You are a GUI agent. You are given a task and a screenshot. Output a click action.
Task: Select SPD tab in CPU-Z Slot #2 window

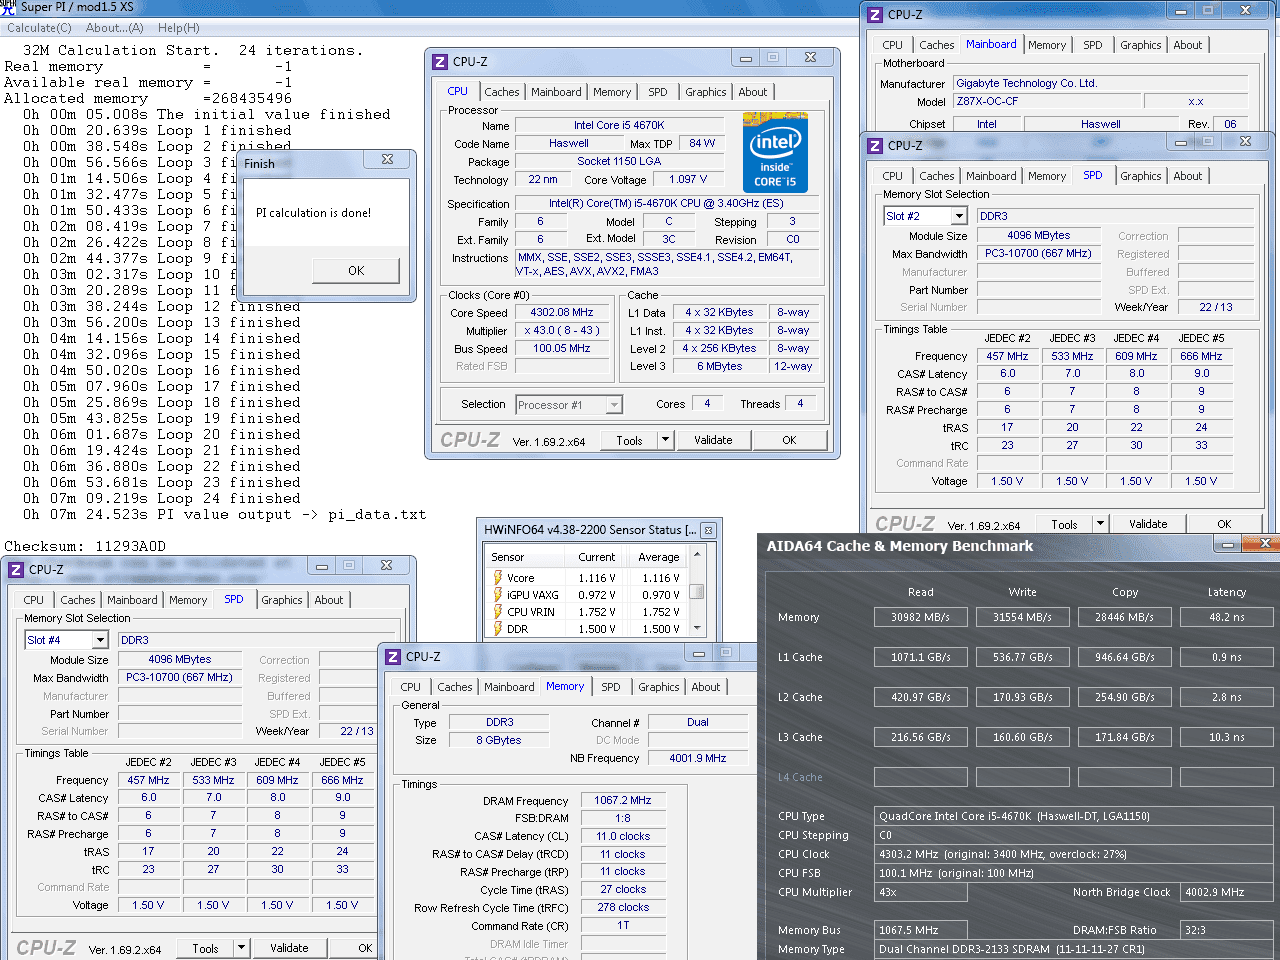[x=1093, y=175]
